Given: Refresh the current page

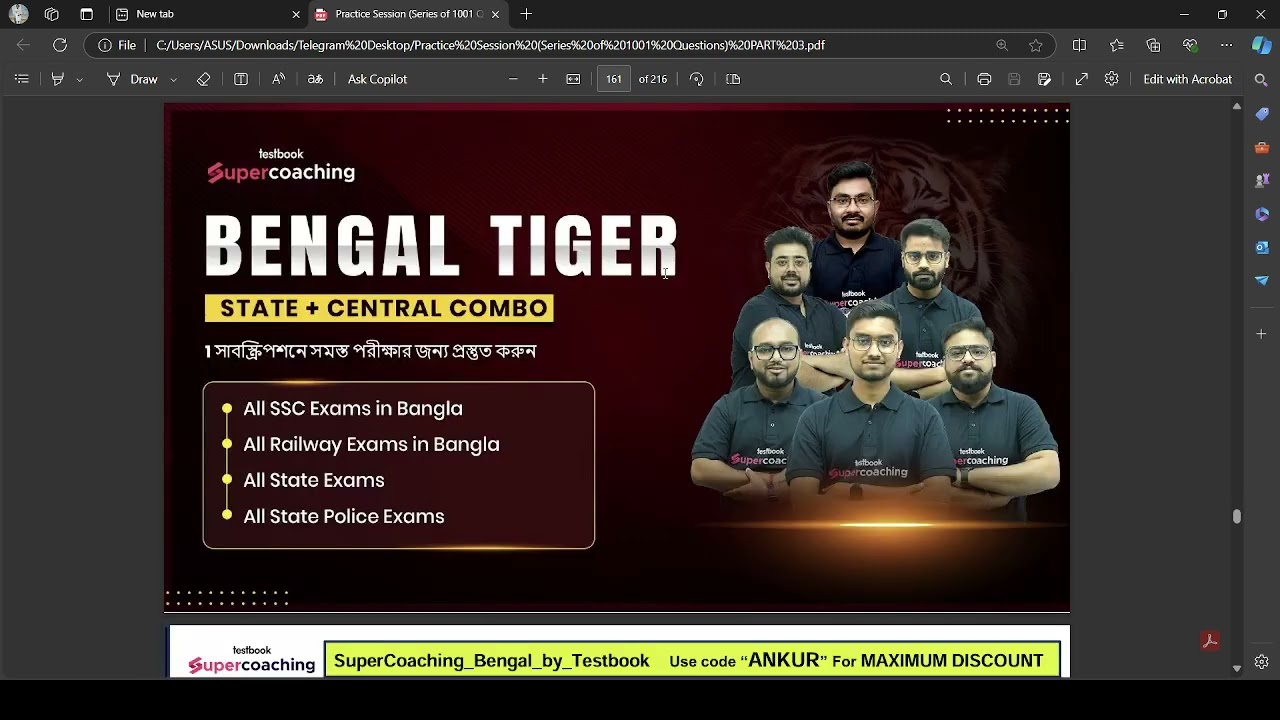Looking at the screenshot, I should pos(60,45).
